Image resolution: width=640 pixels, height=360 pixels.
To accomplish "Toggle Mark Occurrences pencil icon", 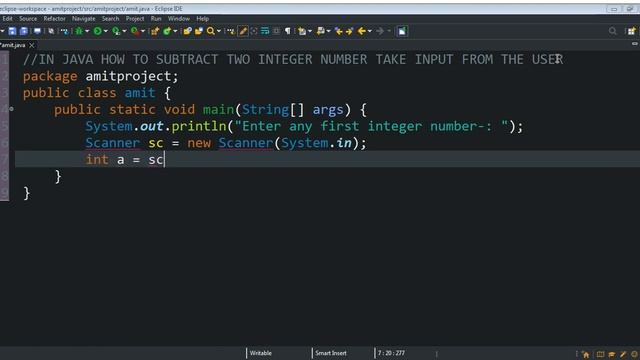I will point(243,31).
